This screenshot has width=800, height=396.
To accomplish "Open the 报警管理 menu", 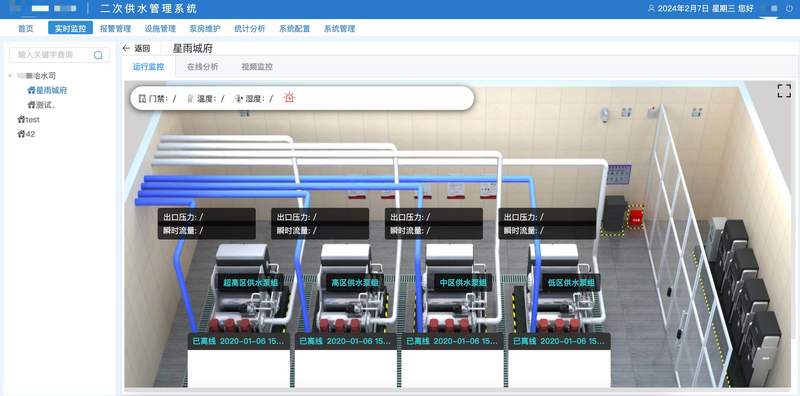I will tap(115, 29).
